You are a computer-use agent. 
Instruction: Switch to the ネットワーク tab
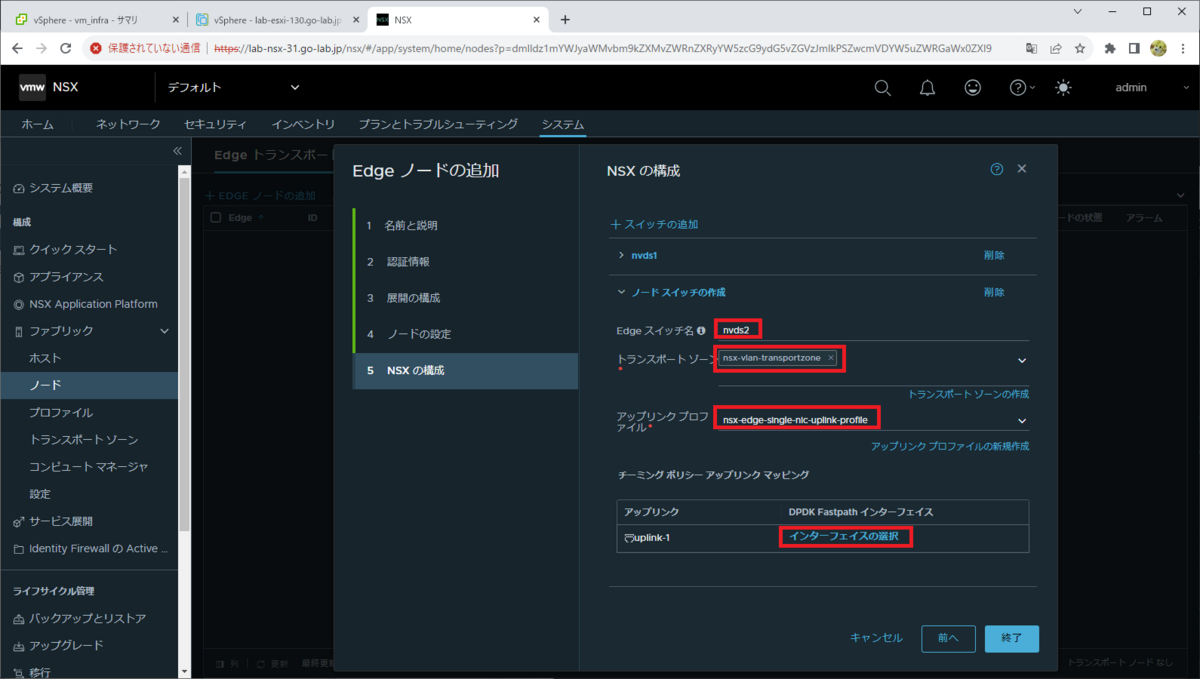128,125
